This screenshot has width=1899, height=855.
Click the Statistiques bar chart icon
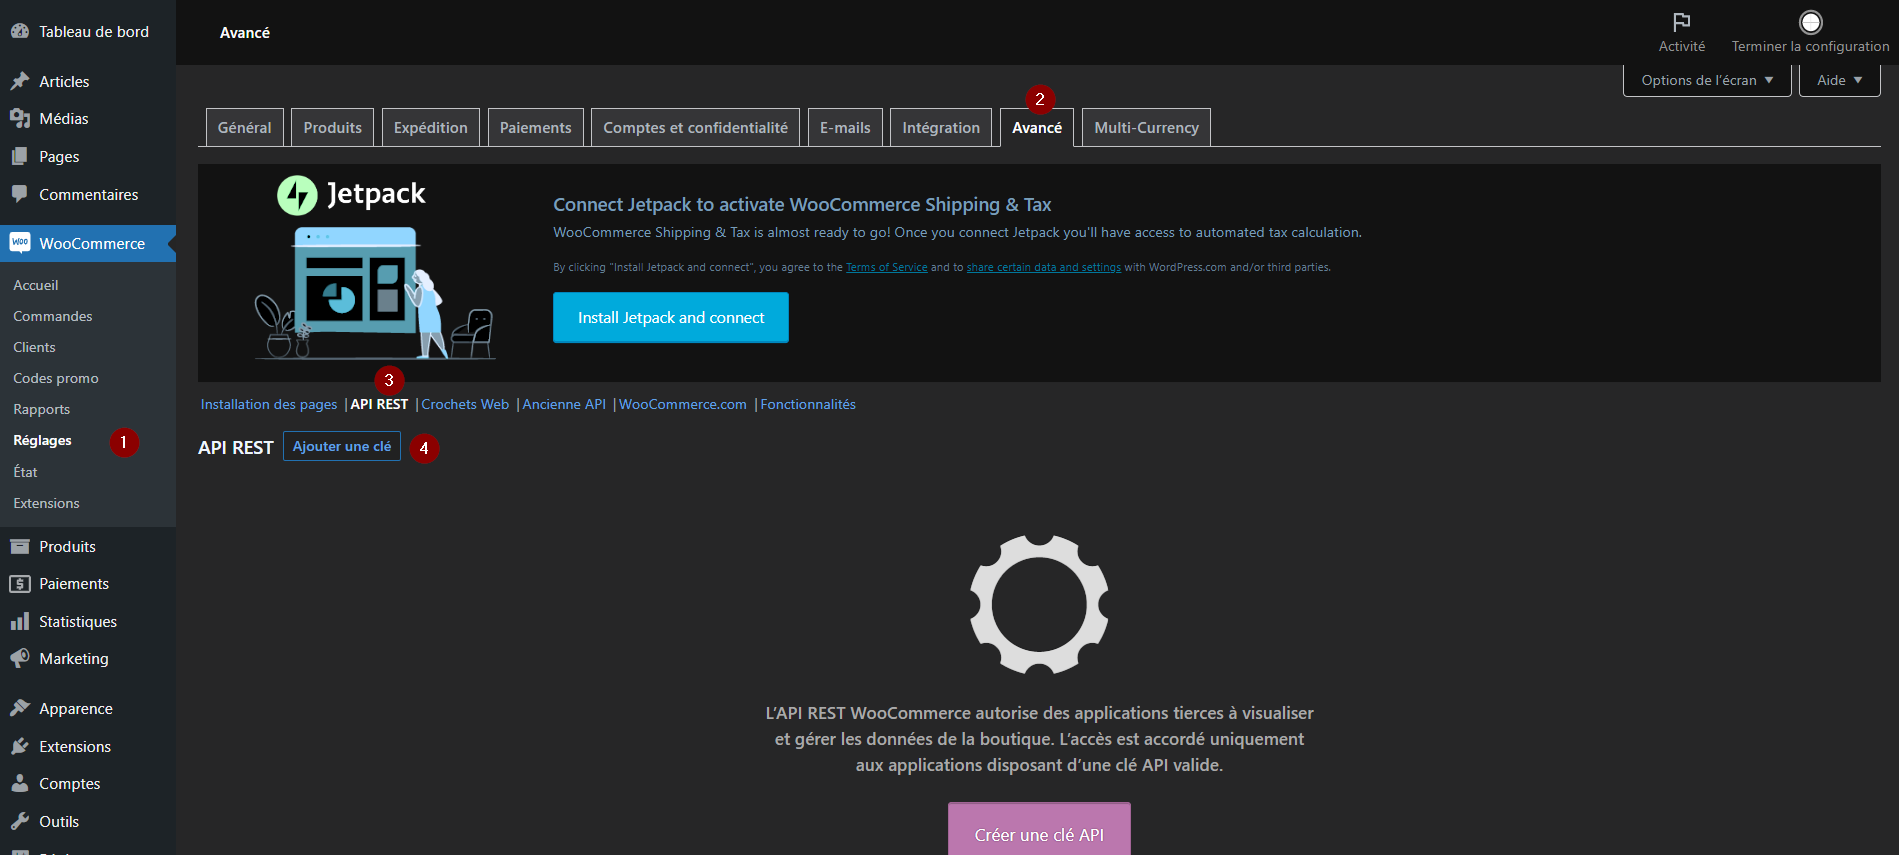(x=20, y=621)
